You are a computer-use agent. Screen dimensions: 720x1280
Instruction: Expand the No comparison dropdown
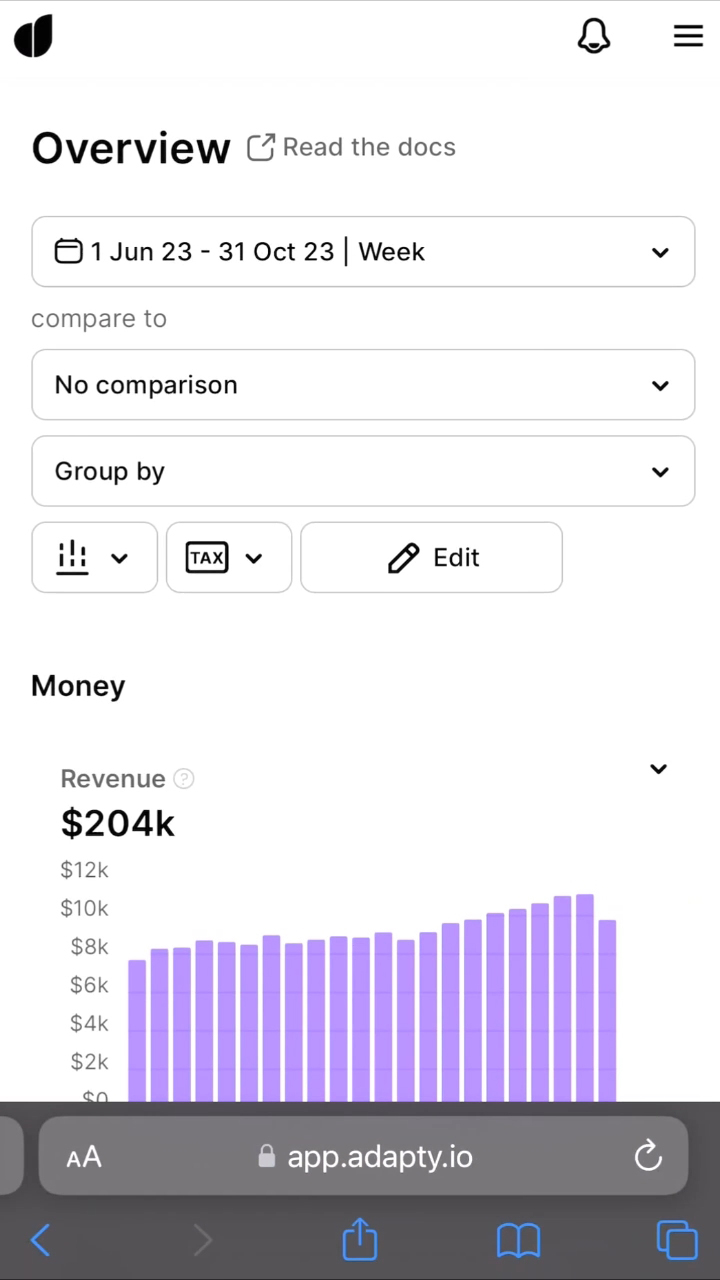click(x=363, y=385)
